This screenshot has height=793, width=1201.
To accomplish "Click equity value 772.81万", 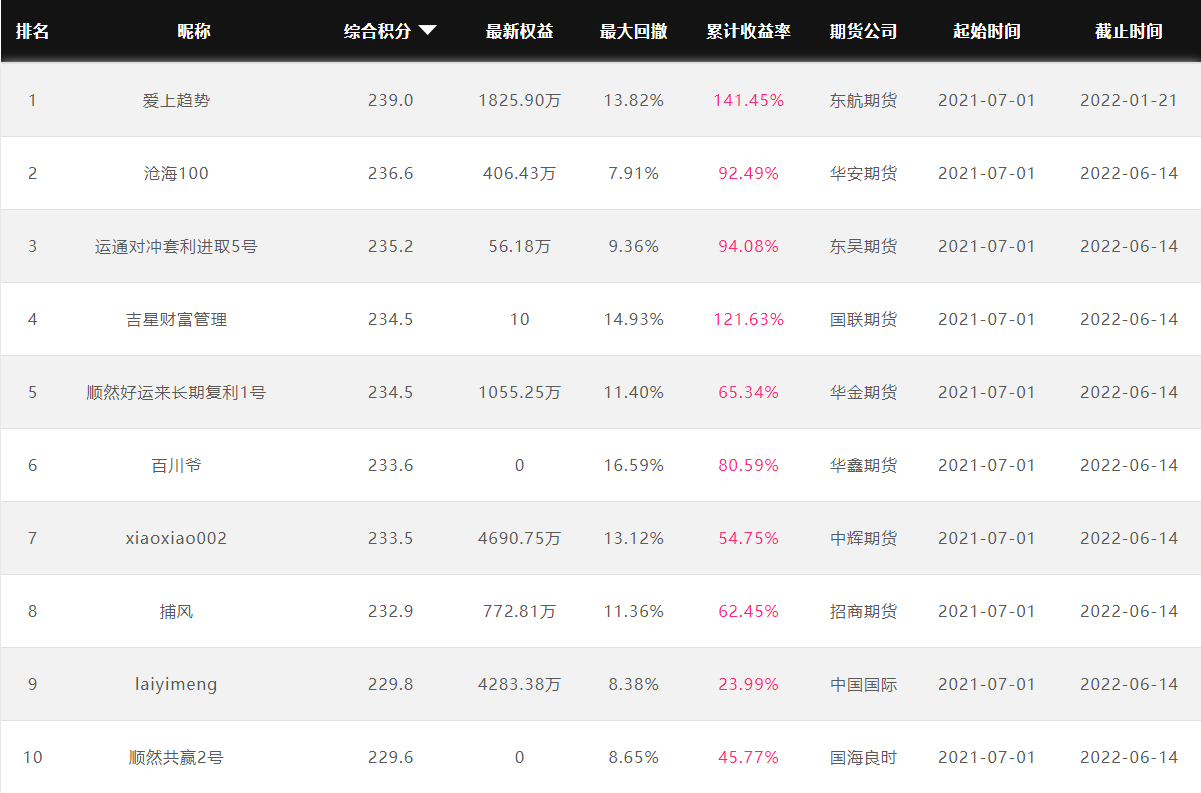I will coord(519,611).
